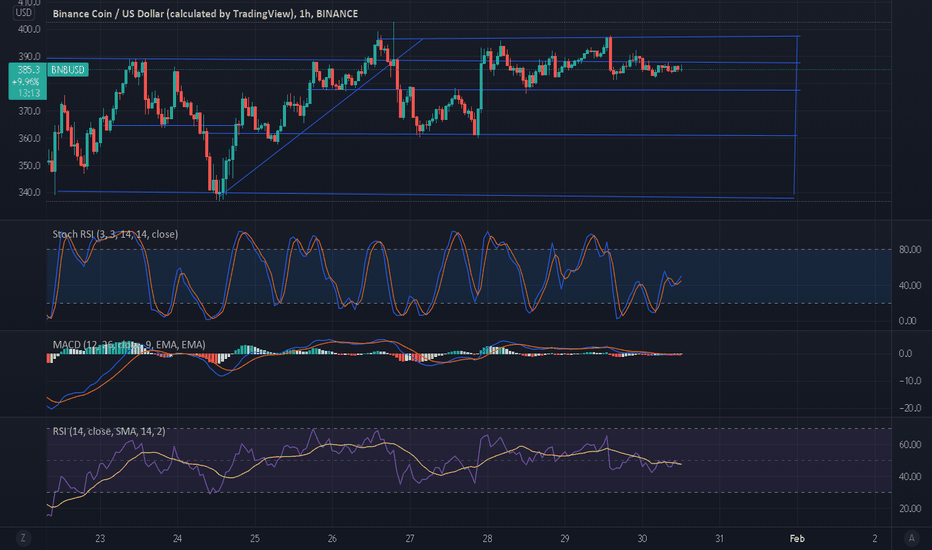Click date 23 on time axis
932x550 pixels.
100,539
